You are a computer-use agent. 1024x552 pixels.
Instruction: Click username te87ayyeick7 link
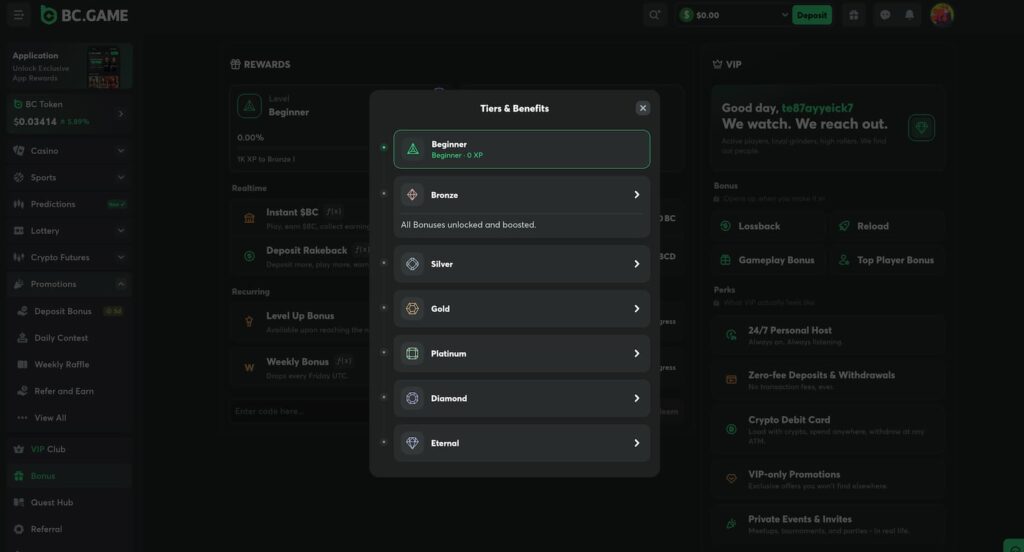[x=817, y=108]
